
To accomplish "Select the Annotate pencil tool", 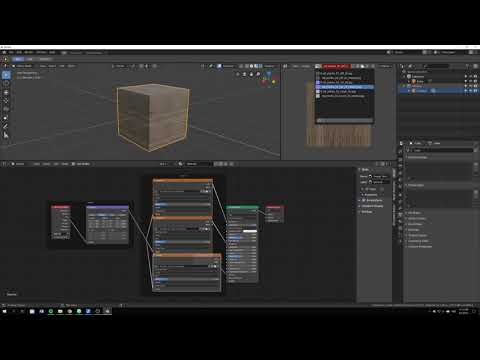I will [x=6, y=126].
